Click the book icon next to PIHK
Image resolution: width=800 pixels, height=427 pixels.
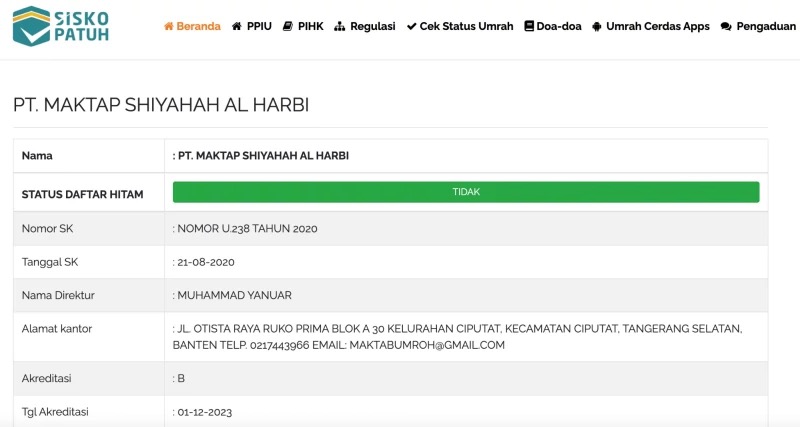[x=288, y=26]
